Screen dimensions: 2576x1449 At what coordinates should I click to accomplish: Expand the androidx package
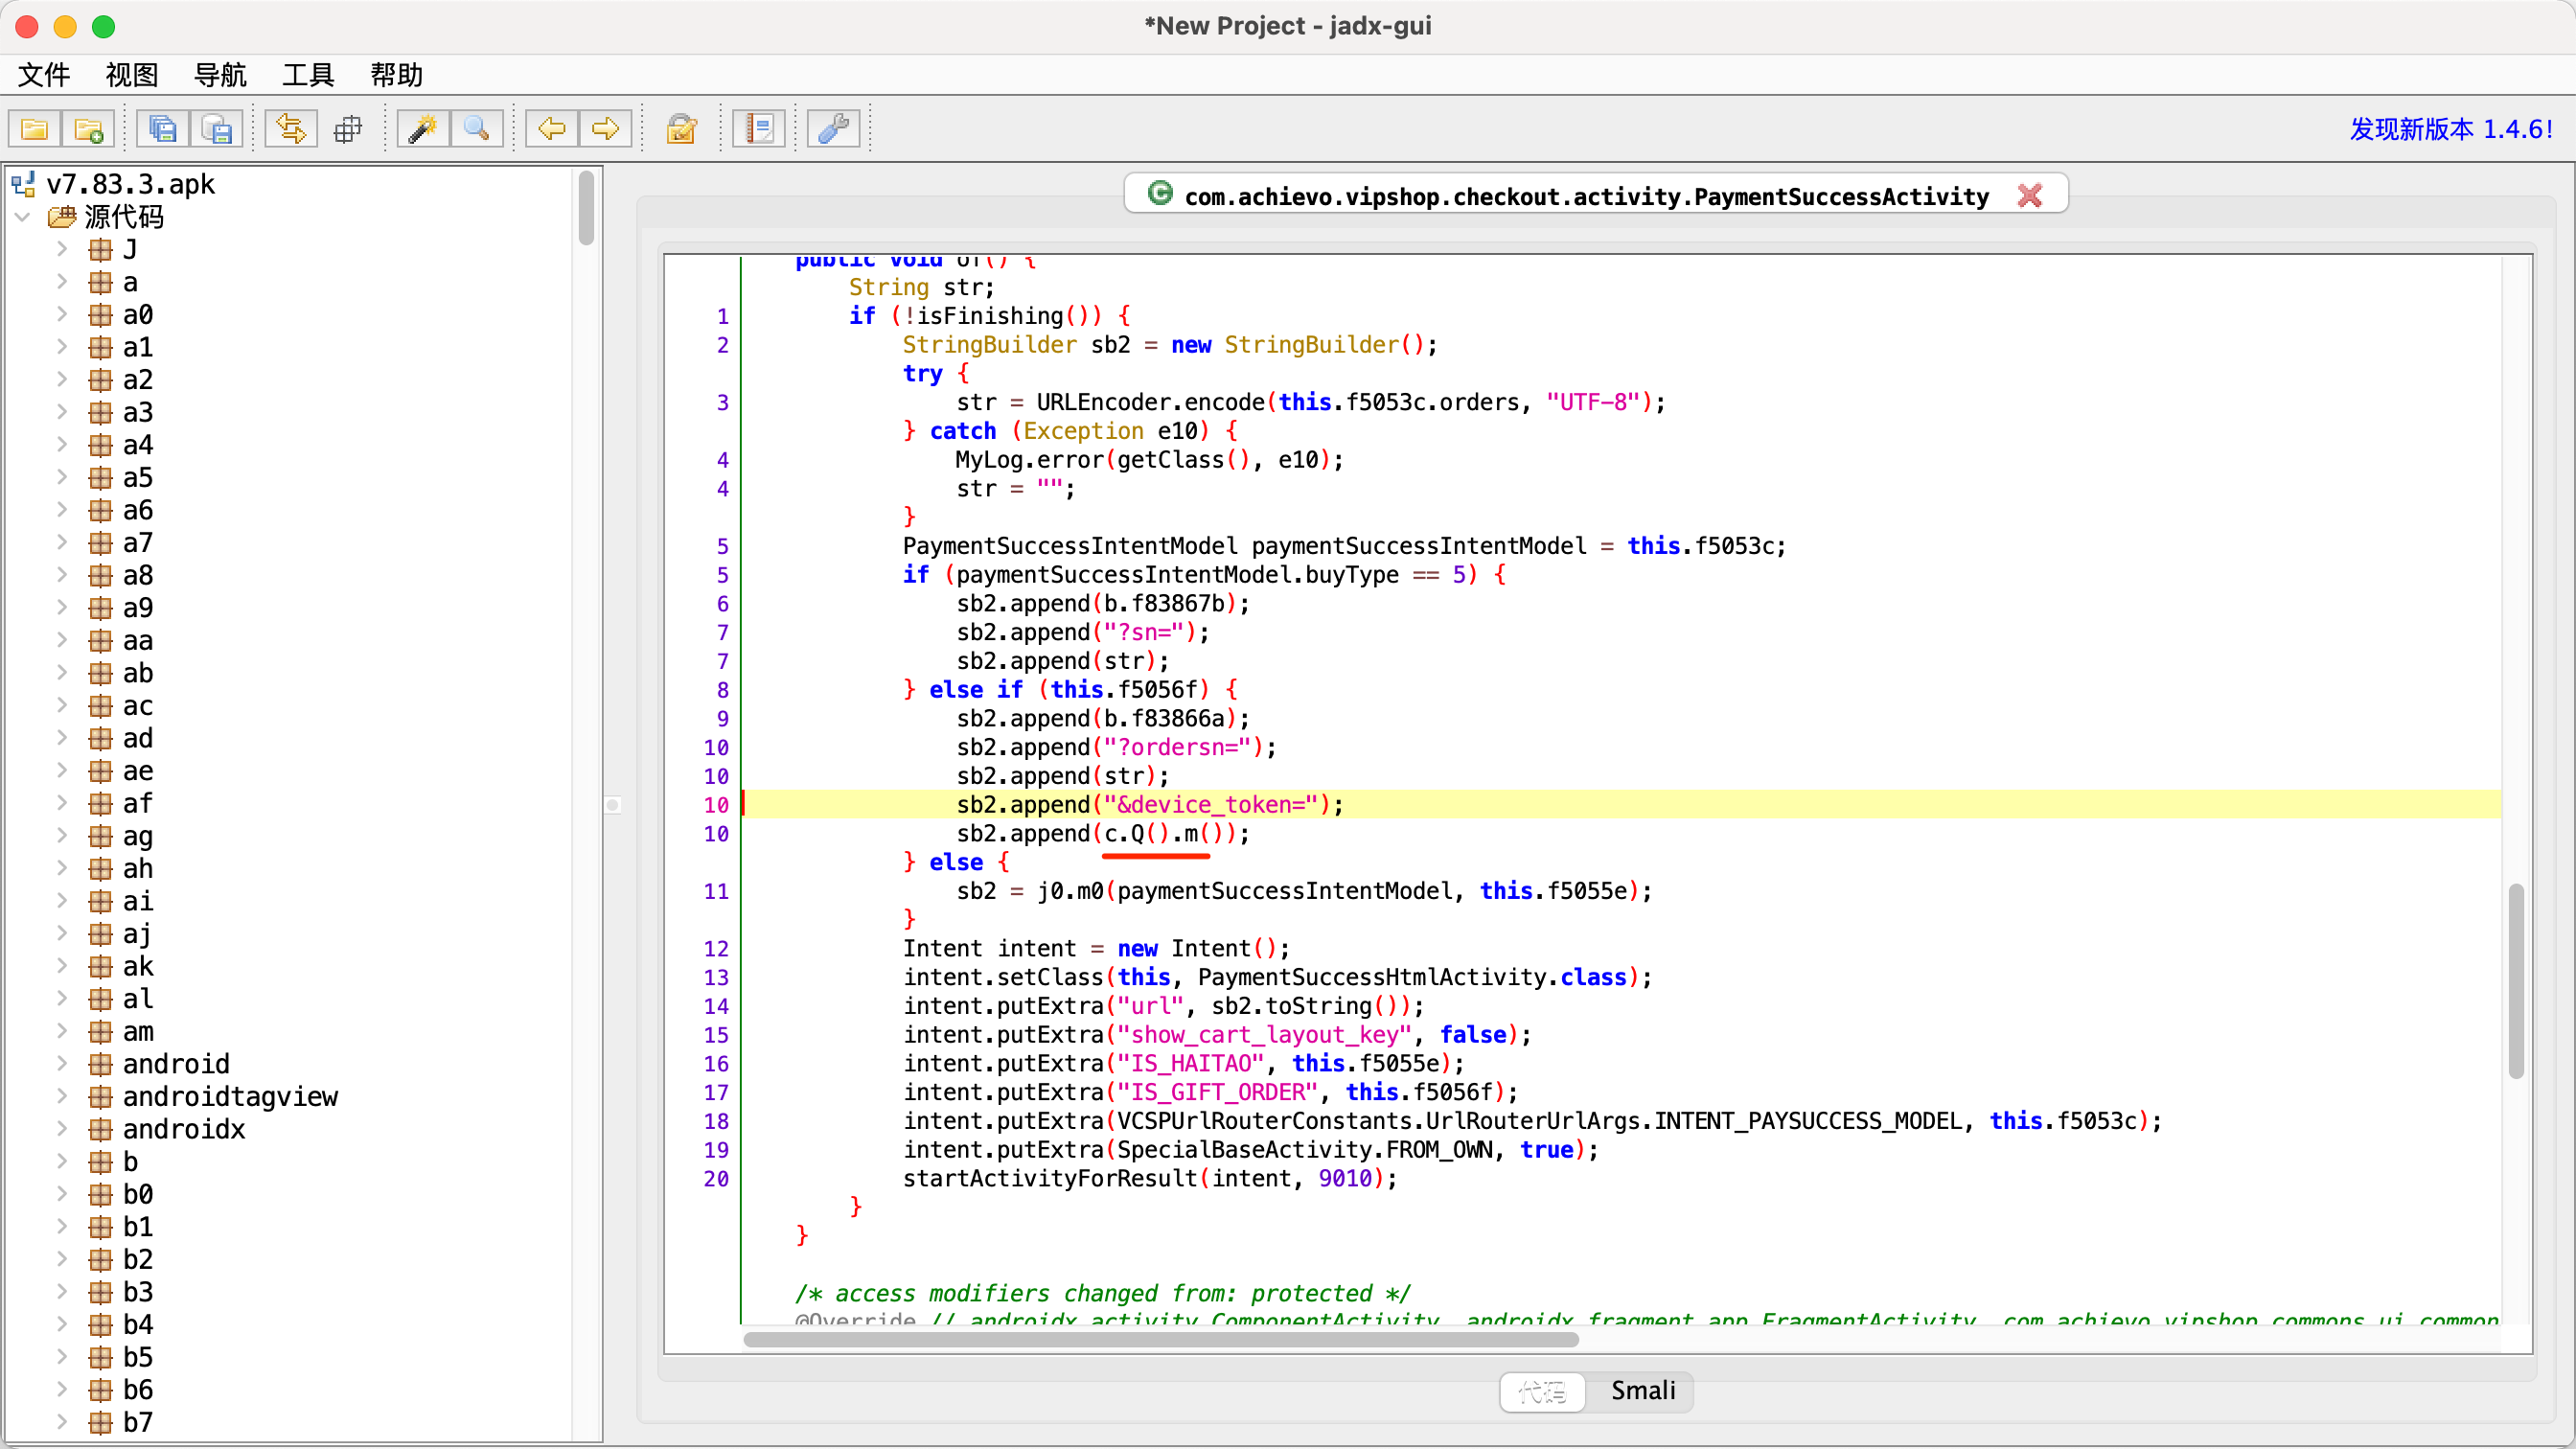click(x=62, y=1128)
